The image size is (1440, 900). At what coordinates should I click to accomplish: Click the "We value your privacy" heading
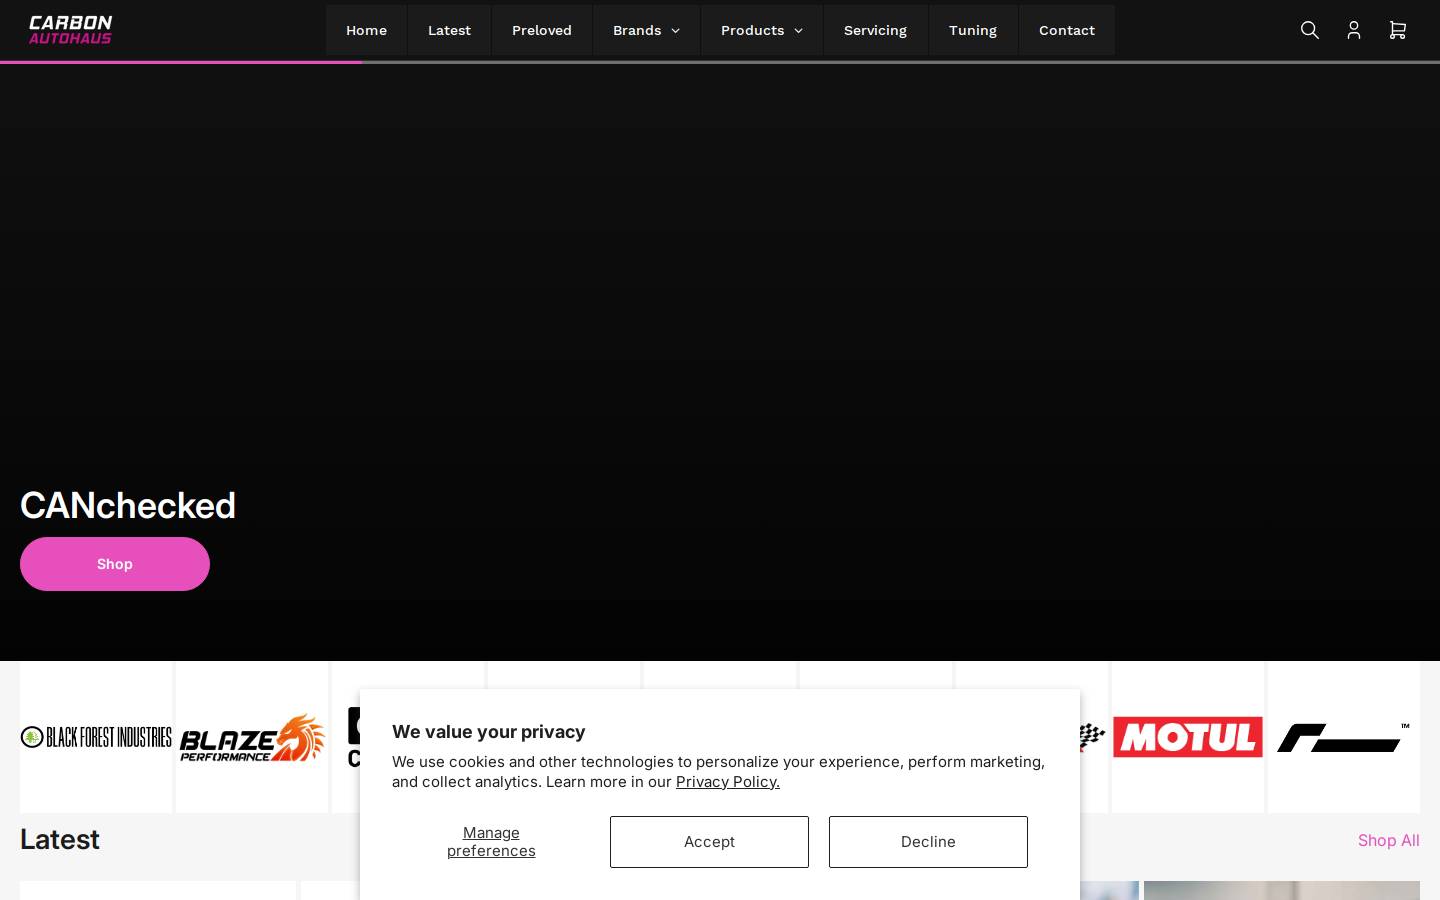click(x=488, y=732)
